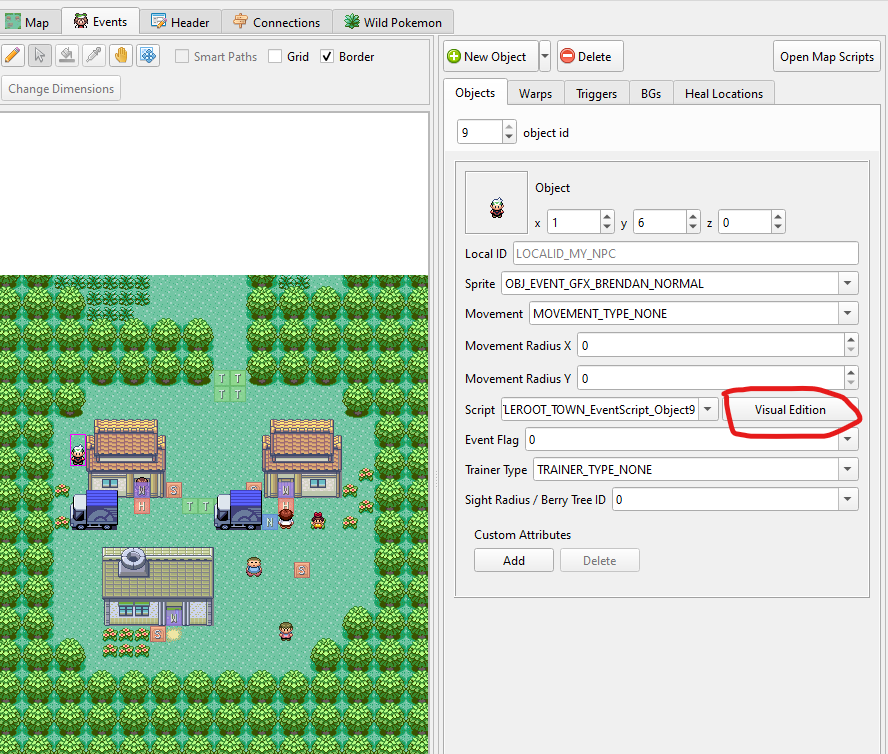Select the shift map tool
The height and width of the screenshot is (754, 888).
148,56
